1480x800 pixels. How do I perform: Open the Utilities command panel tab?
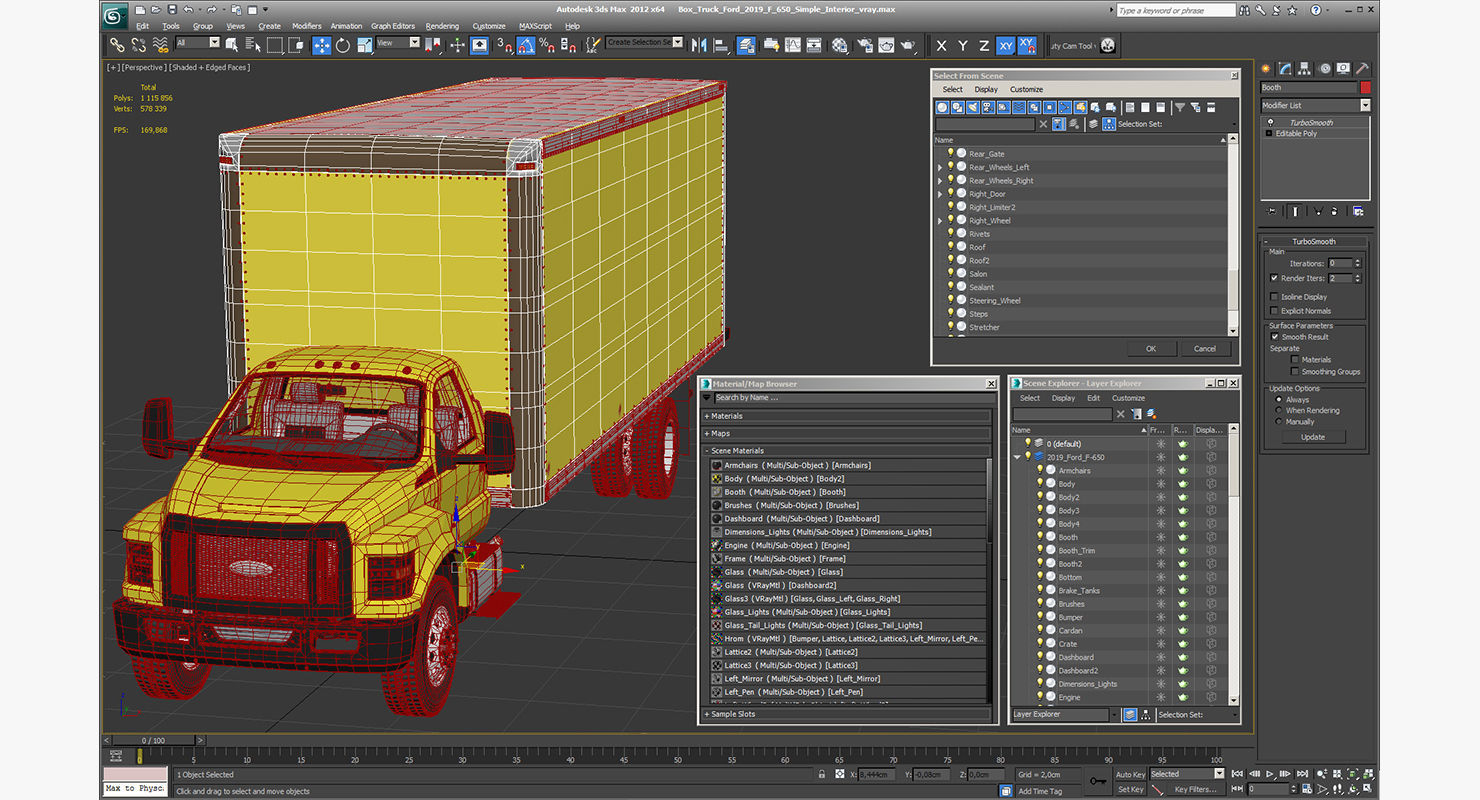click(1362, 69)
